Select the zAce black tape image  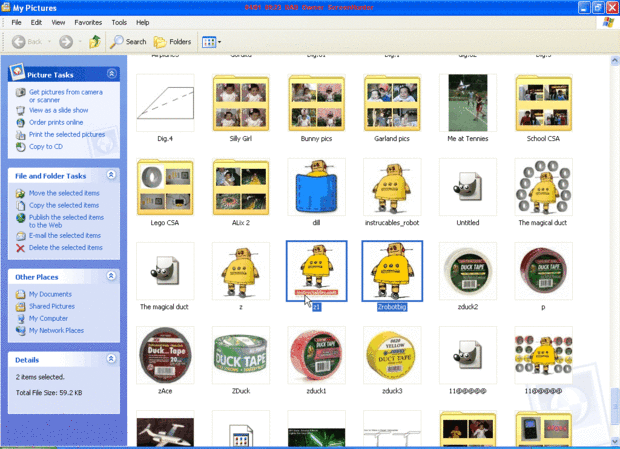tap(165, 355)
